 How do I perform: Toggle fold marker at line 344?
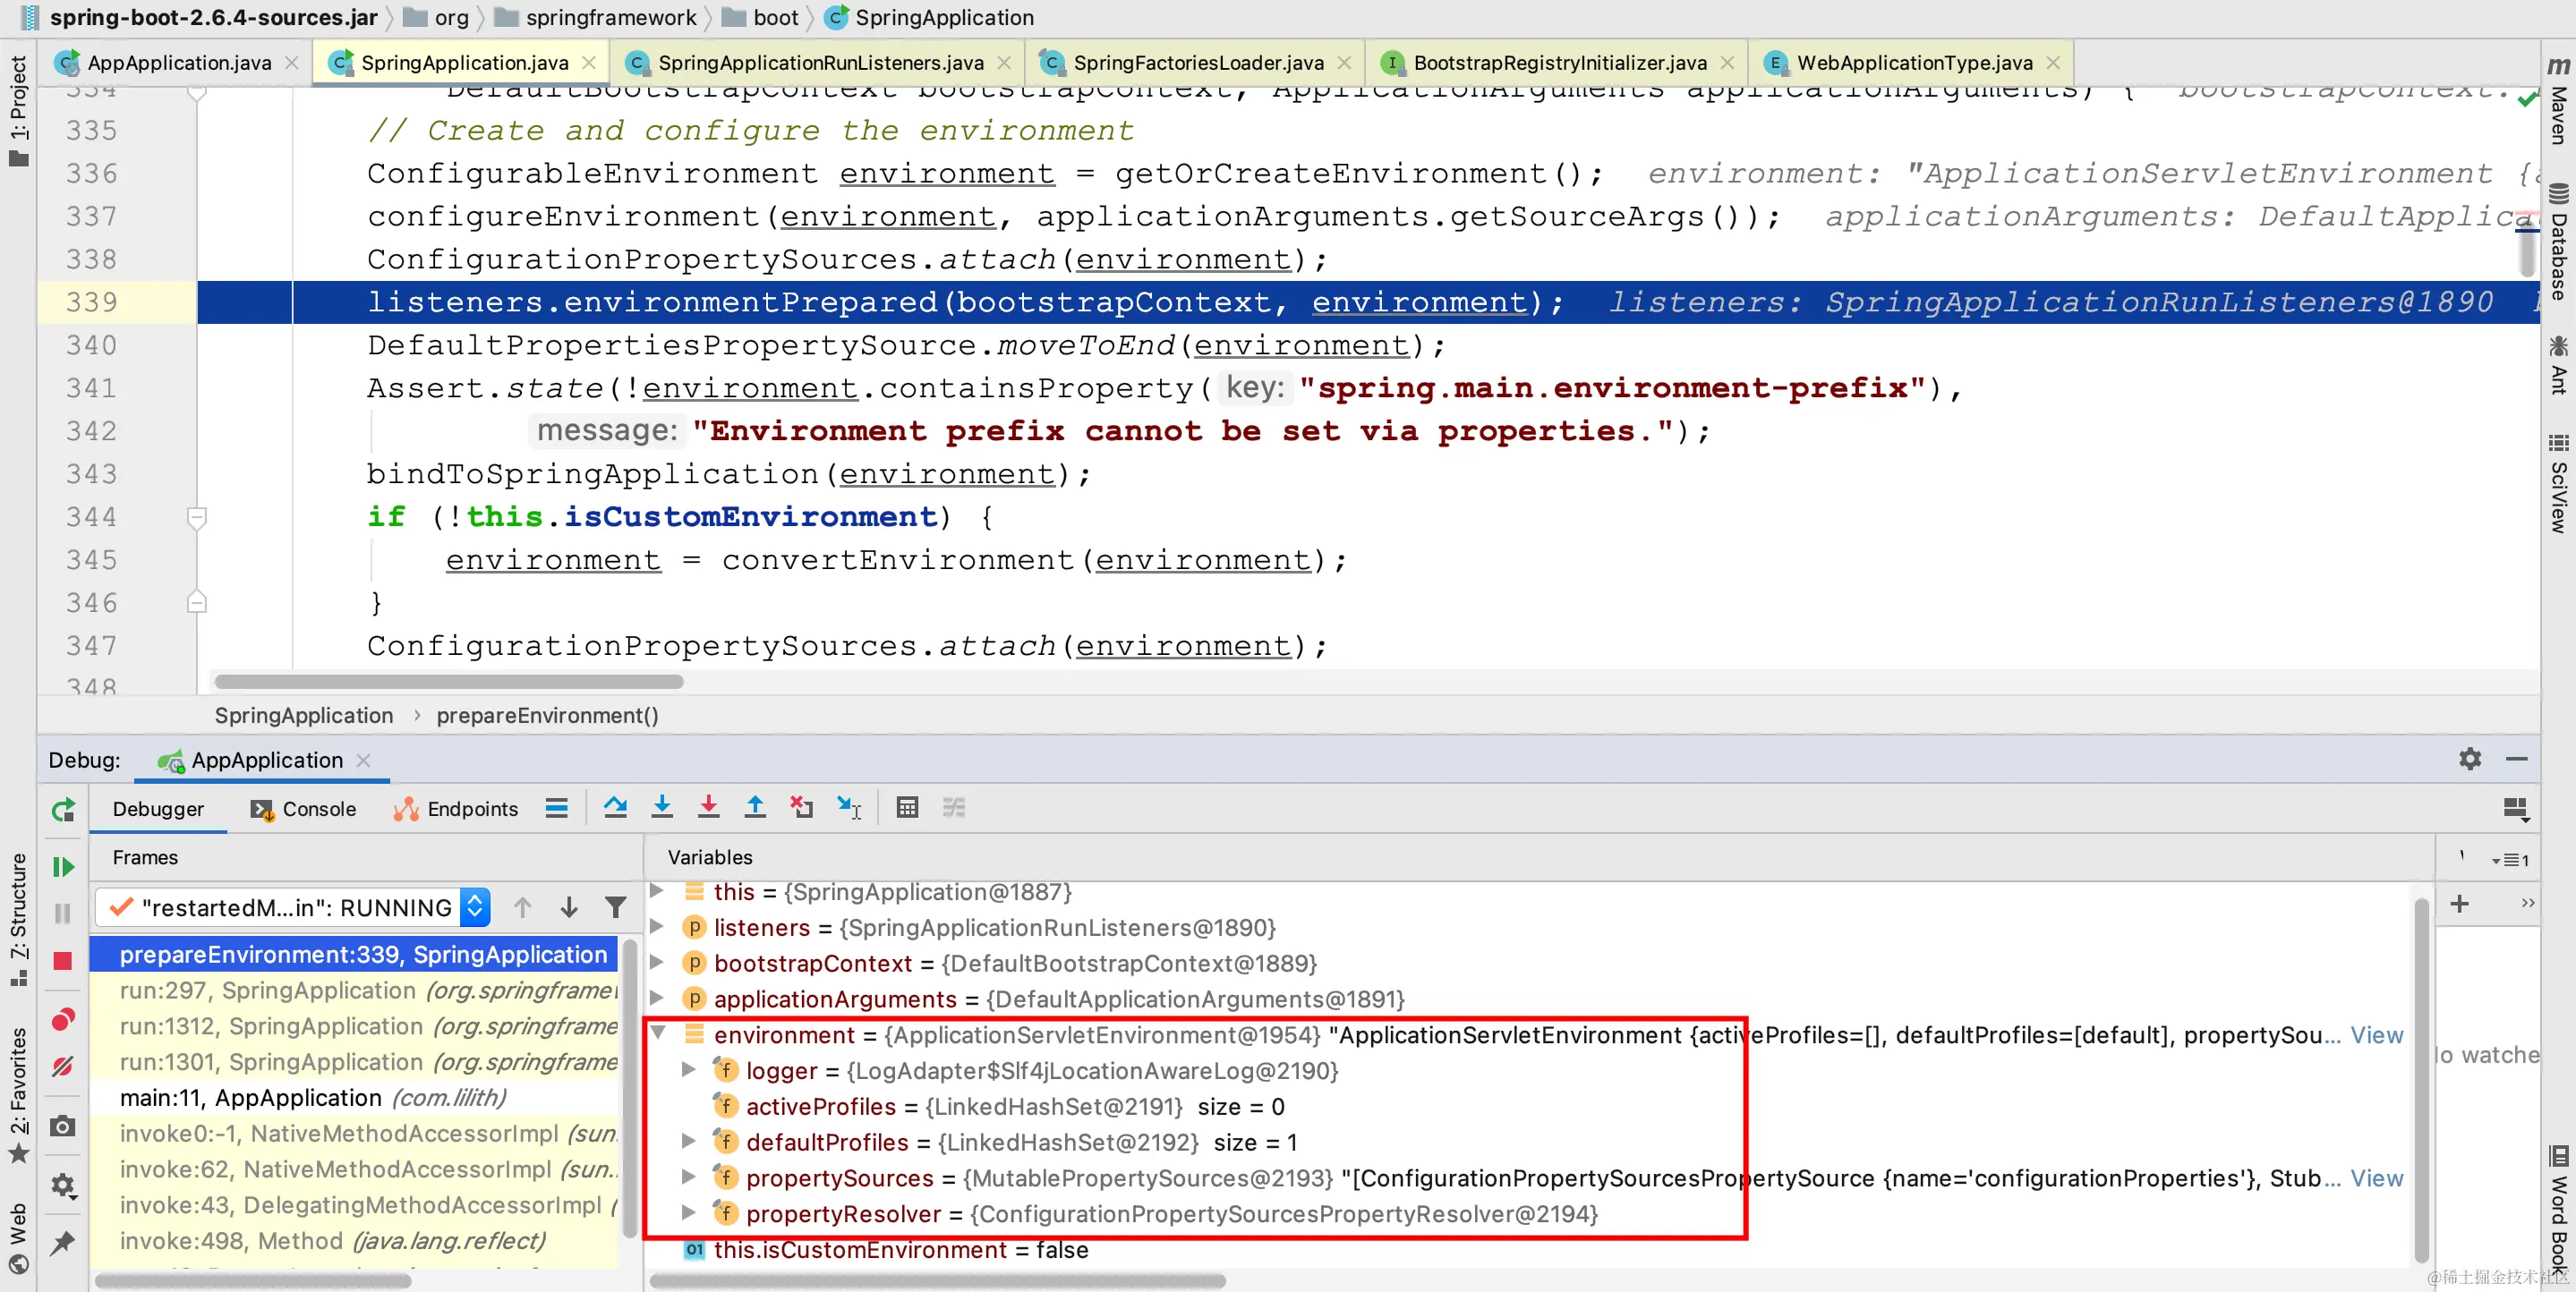[197, 517]
